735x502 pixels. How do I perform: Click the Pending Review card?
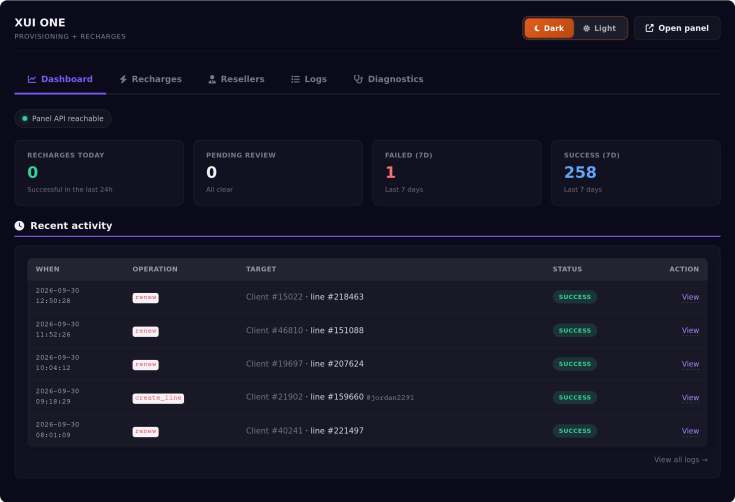pos(278,173)
